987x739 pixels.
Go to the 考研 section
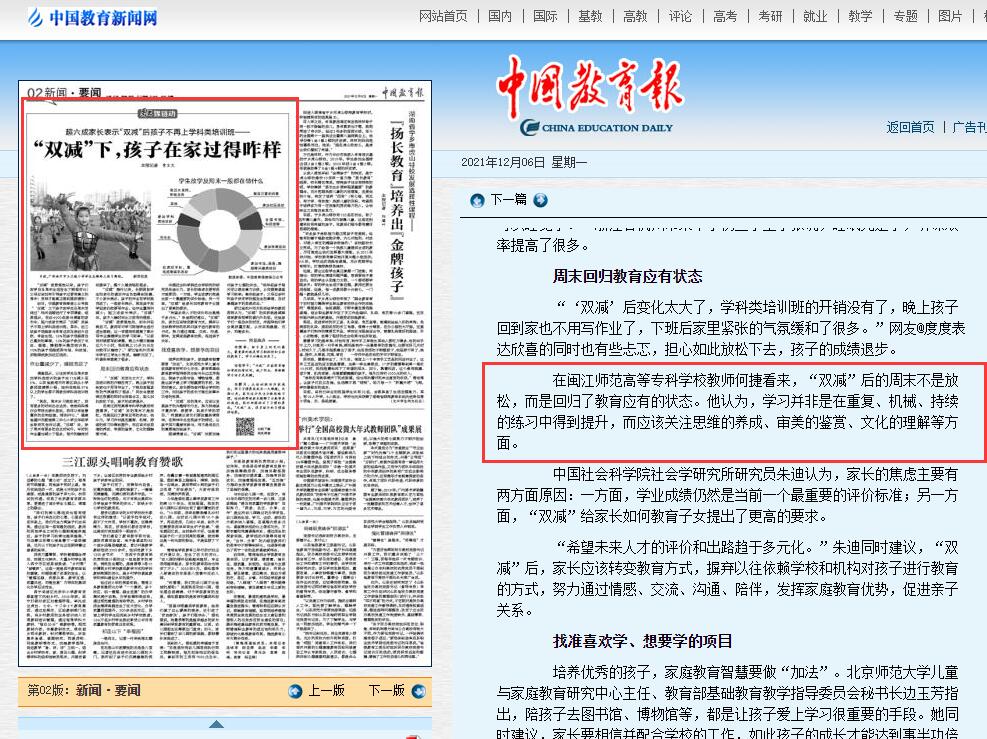click(770, 16)
